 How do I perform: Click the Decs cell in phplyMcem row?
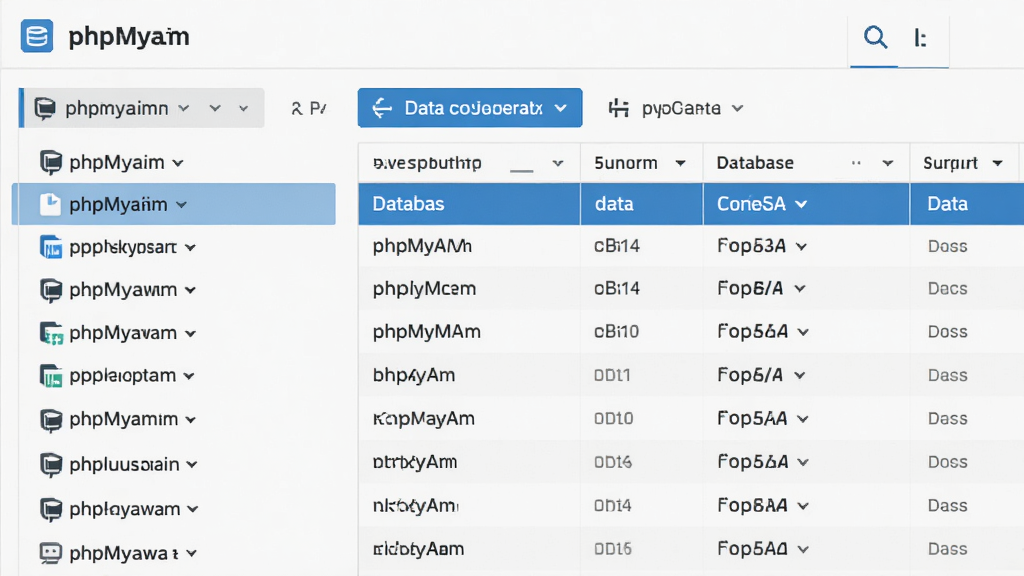point(948,289)
